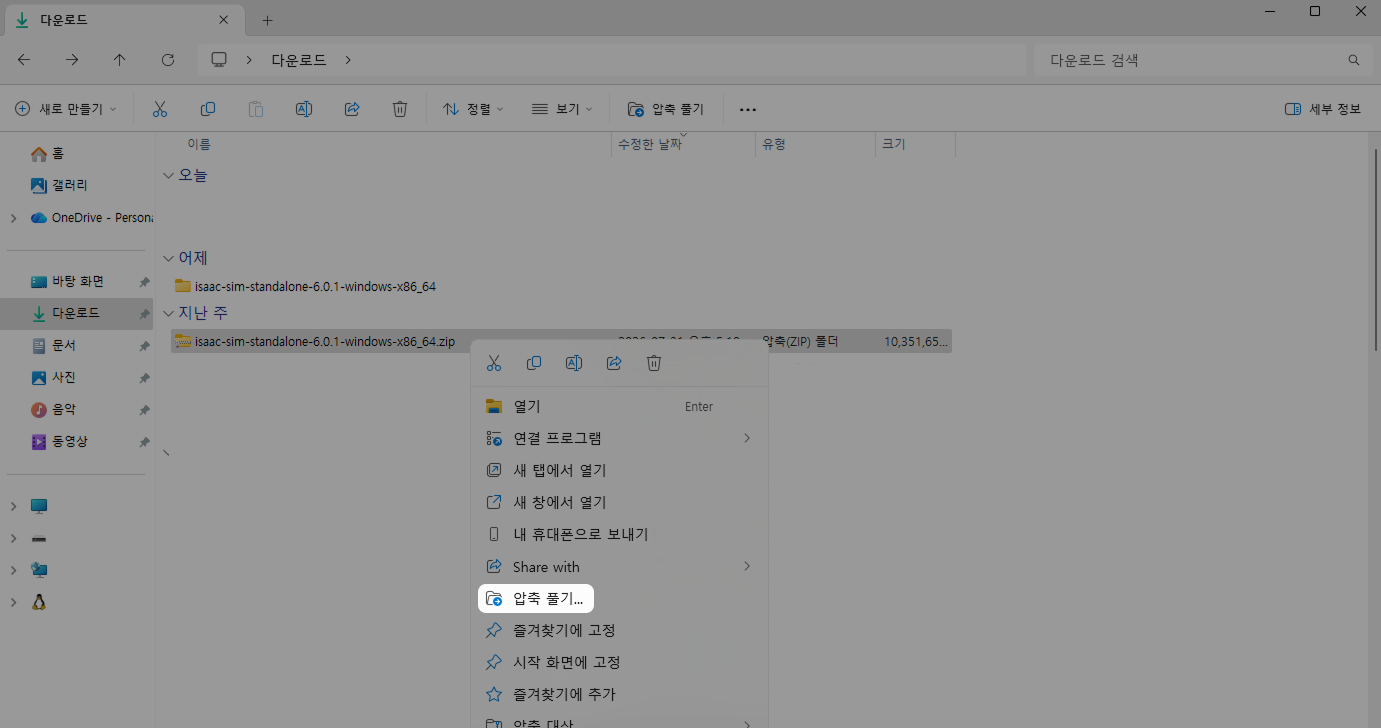The height and width of the screenshot is (728, 1381).
Task: Refresh the current folder view
Action: click(x=168, y=60)
